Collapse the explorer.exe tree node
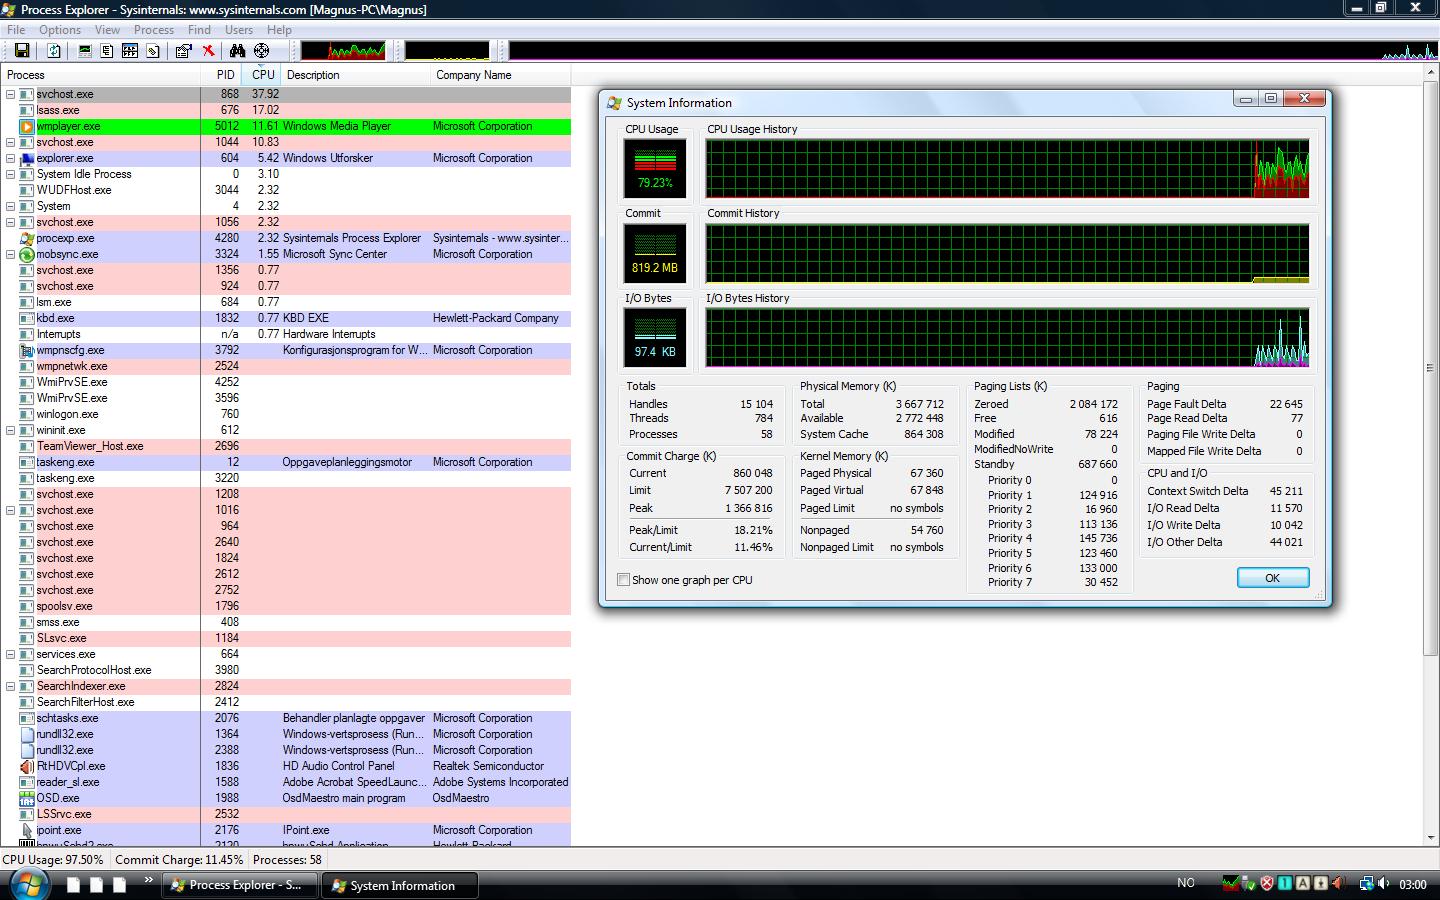The image size is (1440, 900). click(11, 158)
